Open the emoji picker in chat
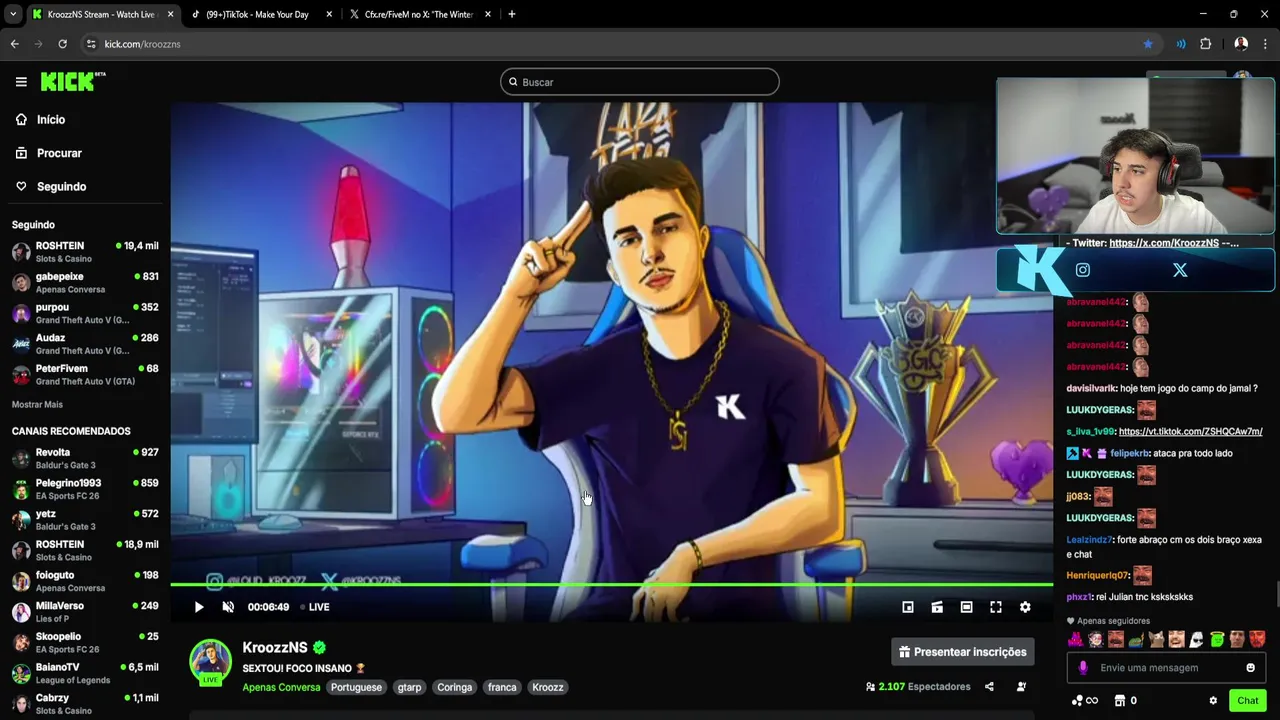 (1250, 668)
